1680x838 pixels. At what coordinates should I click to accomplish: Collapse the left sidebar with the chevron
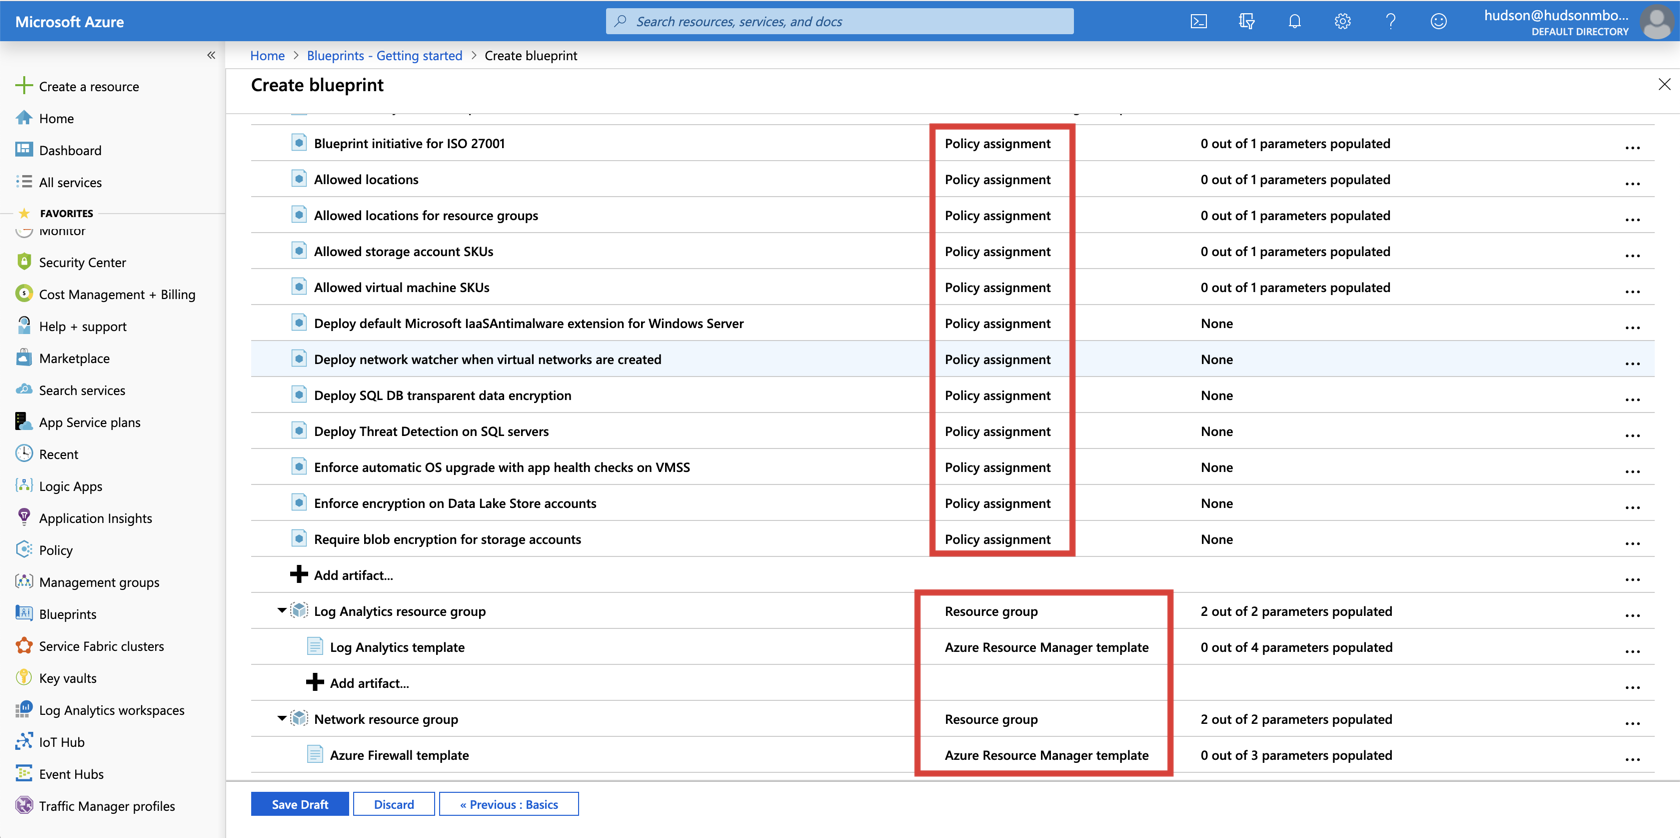pyautogui.click(x=211, y=55)
